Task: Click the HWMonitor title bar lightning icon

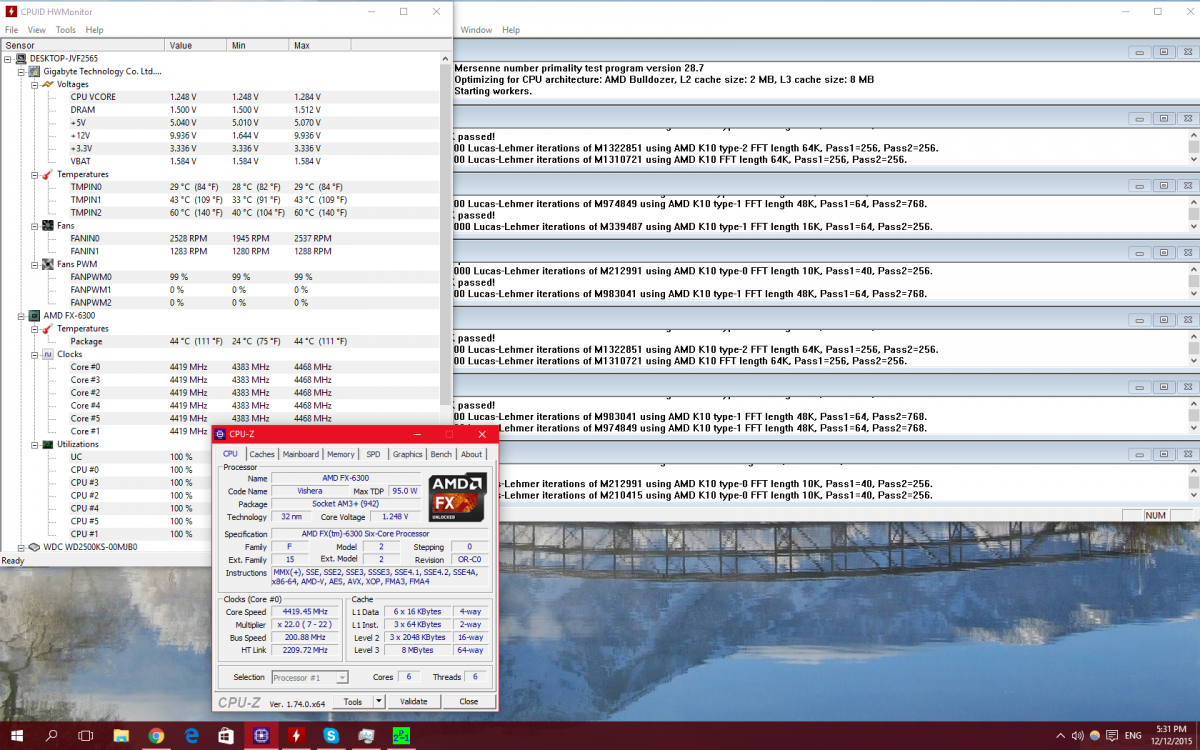Action: [9, 11]
